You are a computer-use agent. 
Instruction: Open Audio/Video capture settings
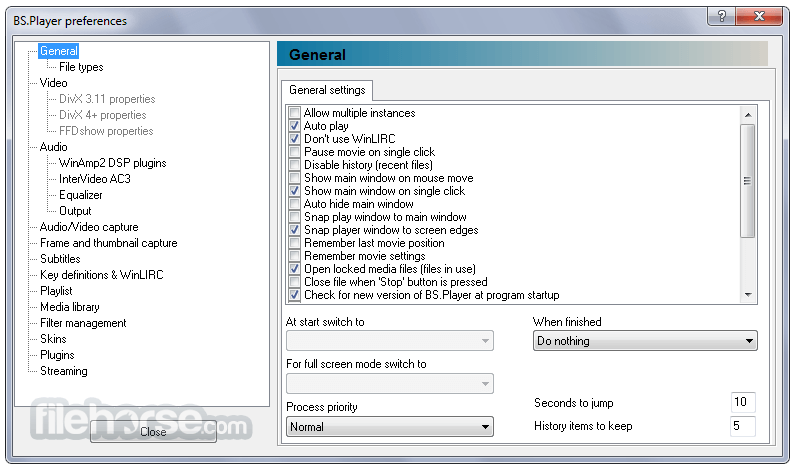89,227
